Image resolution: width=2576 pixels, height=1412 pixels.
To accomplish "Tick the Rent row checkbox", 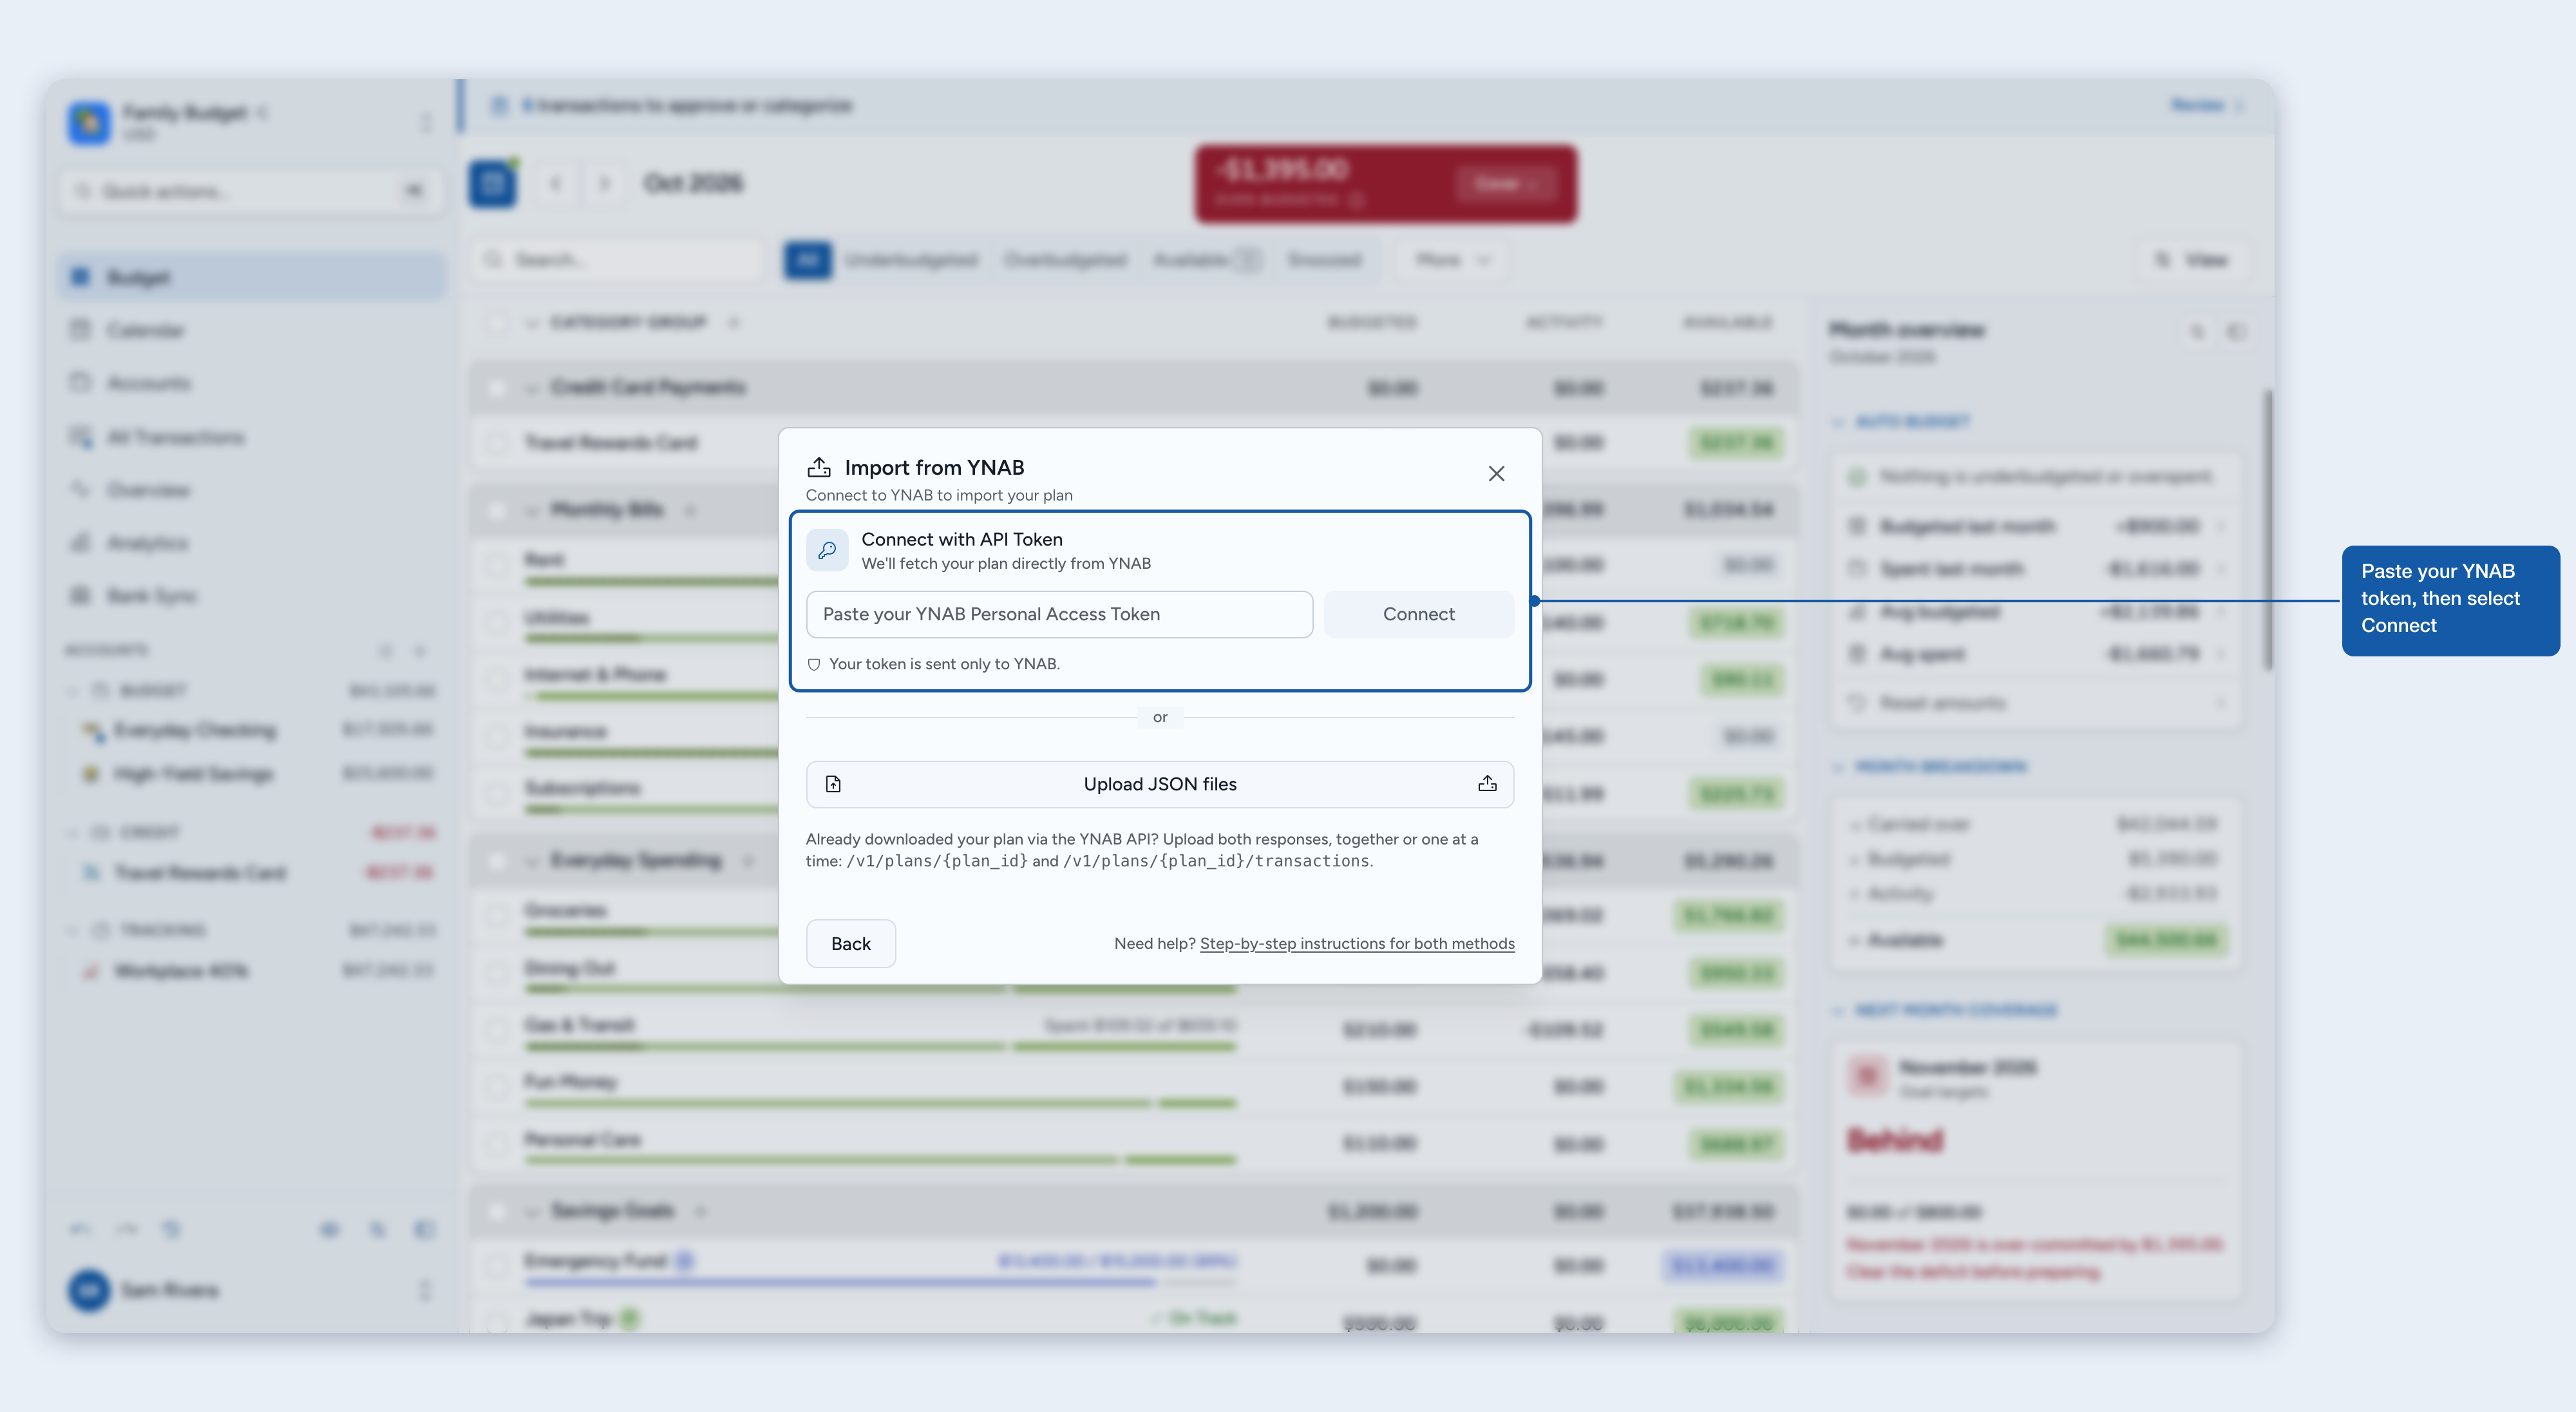I will click(x=496, y=565).
